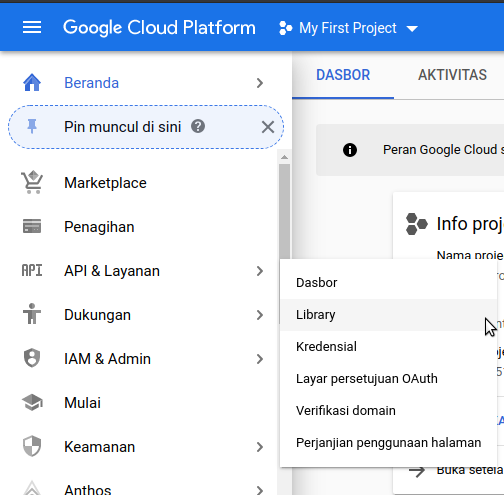This screenshot has height=495, width=504.
Task: Select Kredensial in API submenu
Action: (389, 347)
